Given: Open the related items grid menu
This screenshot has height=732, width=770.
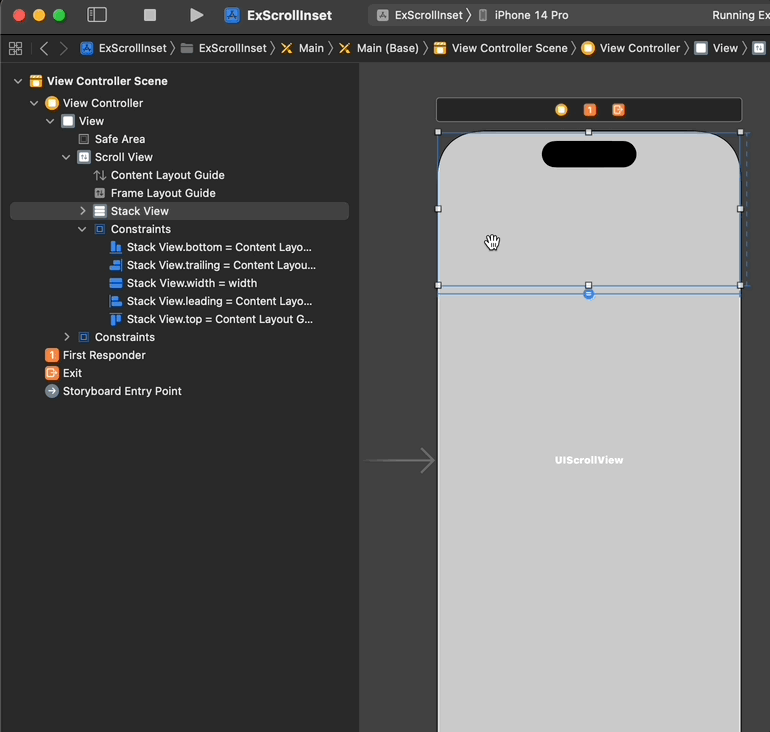Looking at the screenshot, I should (15, 48).
